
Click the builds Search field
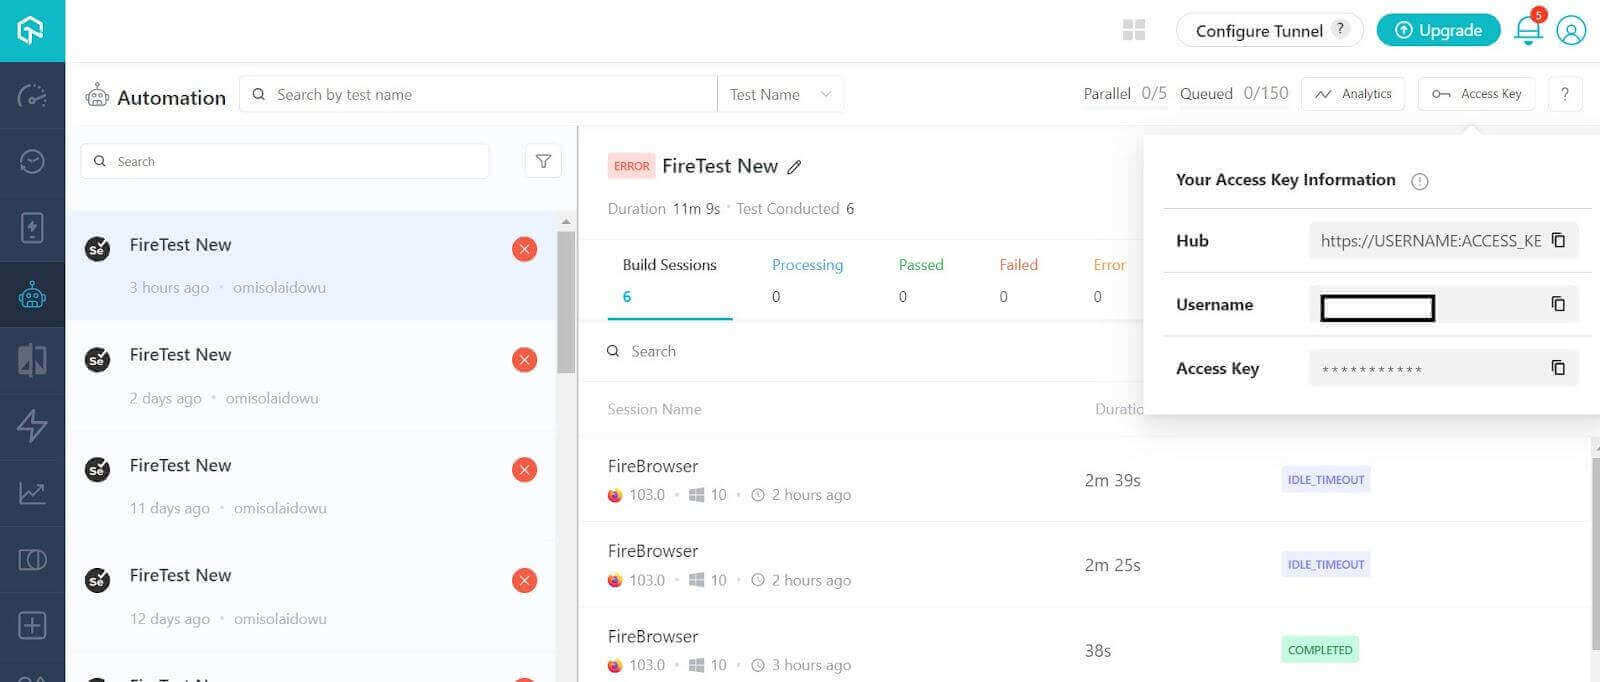pyautogui.click(x=285, y=161)
